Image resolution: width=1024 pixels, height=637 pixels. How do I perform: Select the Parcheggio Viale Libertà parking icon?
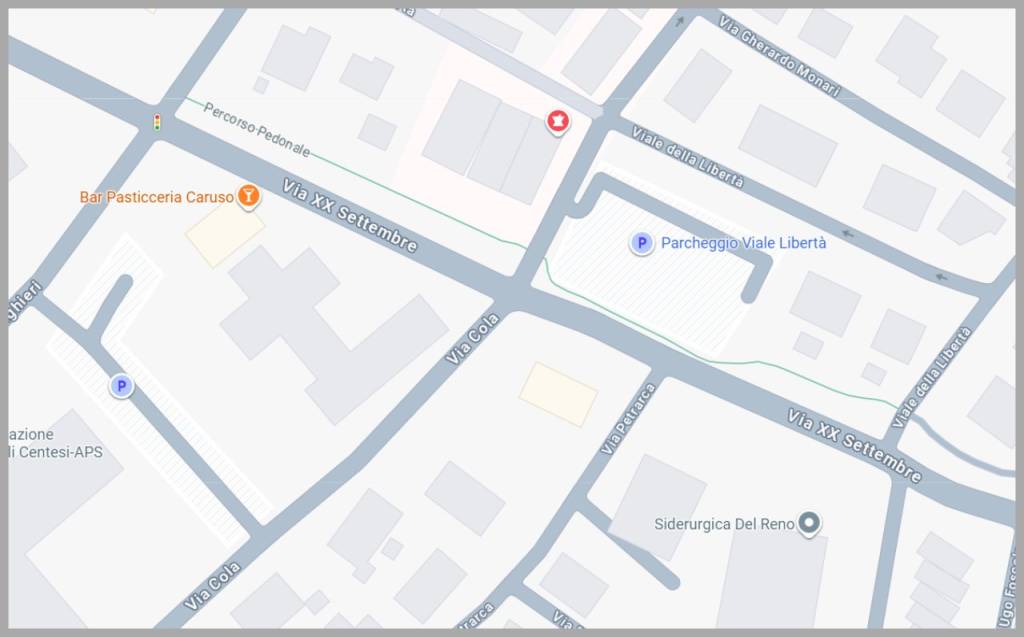point(641,243)
